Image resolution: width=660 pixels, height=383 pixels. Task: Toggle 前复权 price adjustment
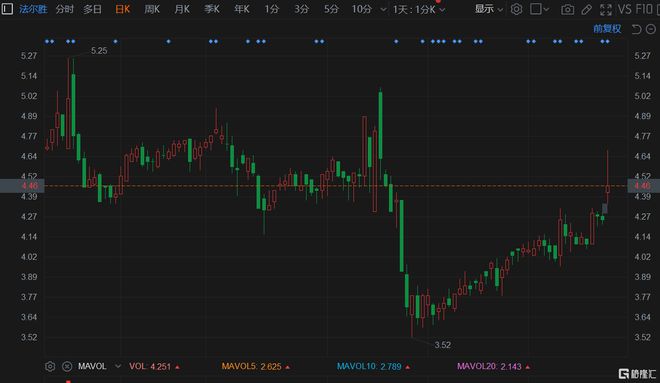pyautogui.click(x=607, y=29)
